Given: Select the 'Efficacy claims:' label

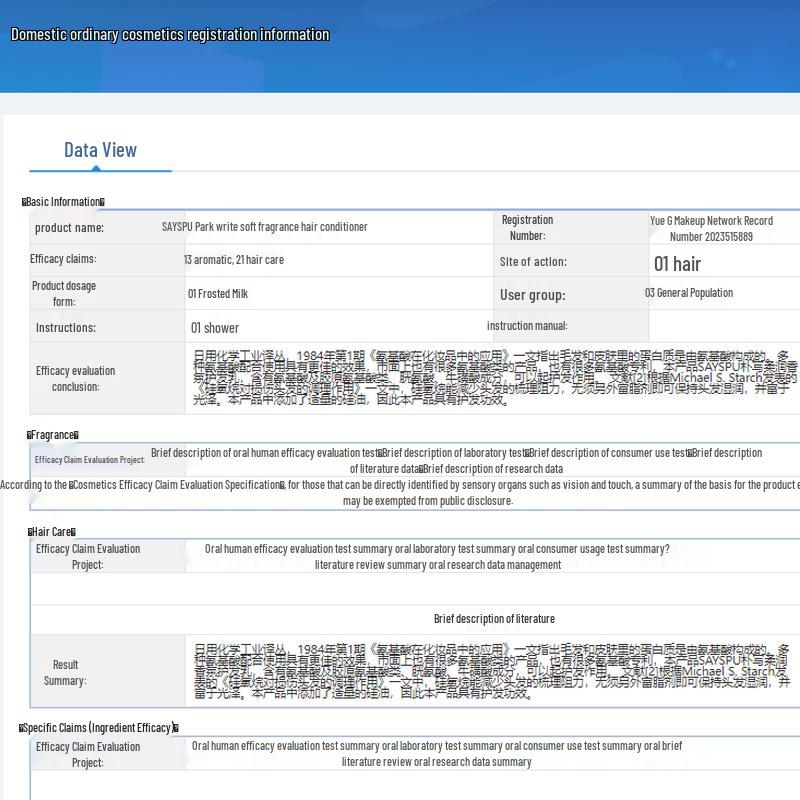Looking at the screenshot, I should 63,259.
